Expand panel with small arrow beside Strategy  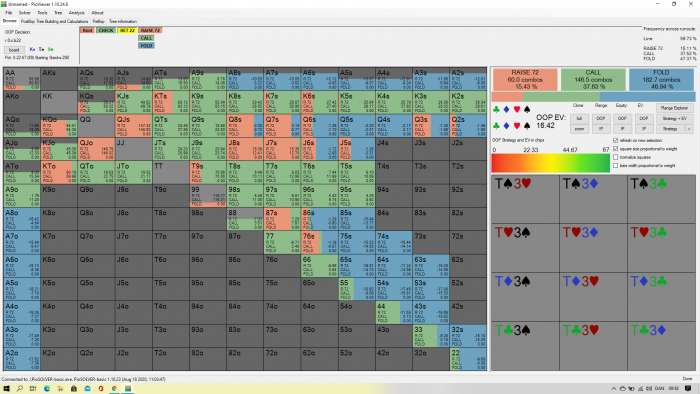point(689,129)
